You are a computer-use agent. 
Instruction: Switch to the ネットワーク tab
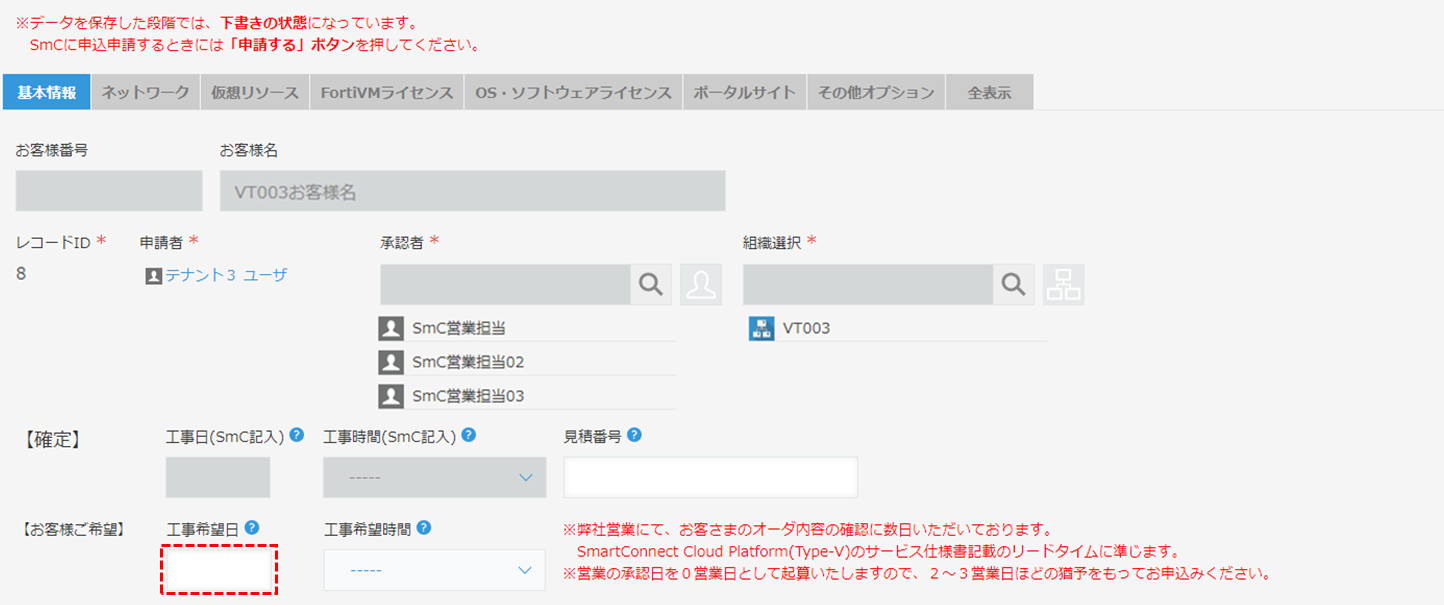point(146,92)
